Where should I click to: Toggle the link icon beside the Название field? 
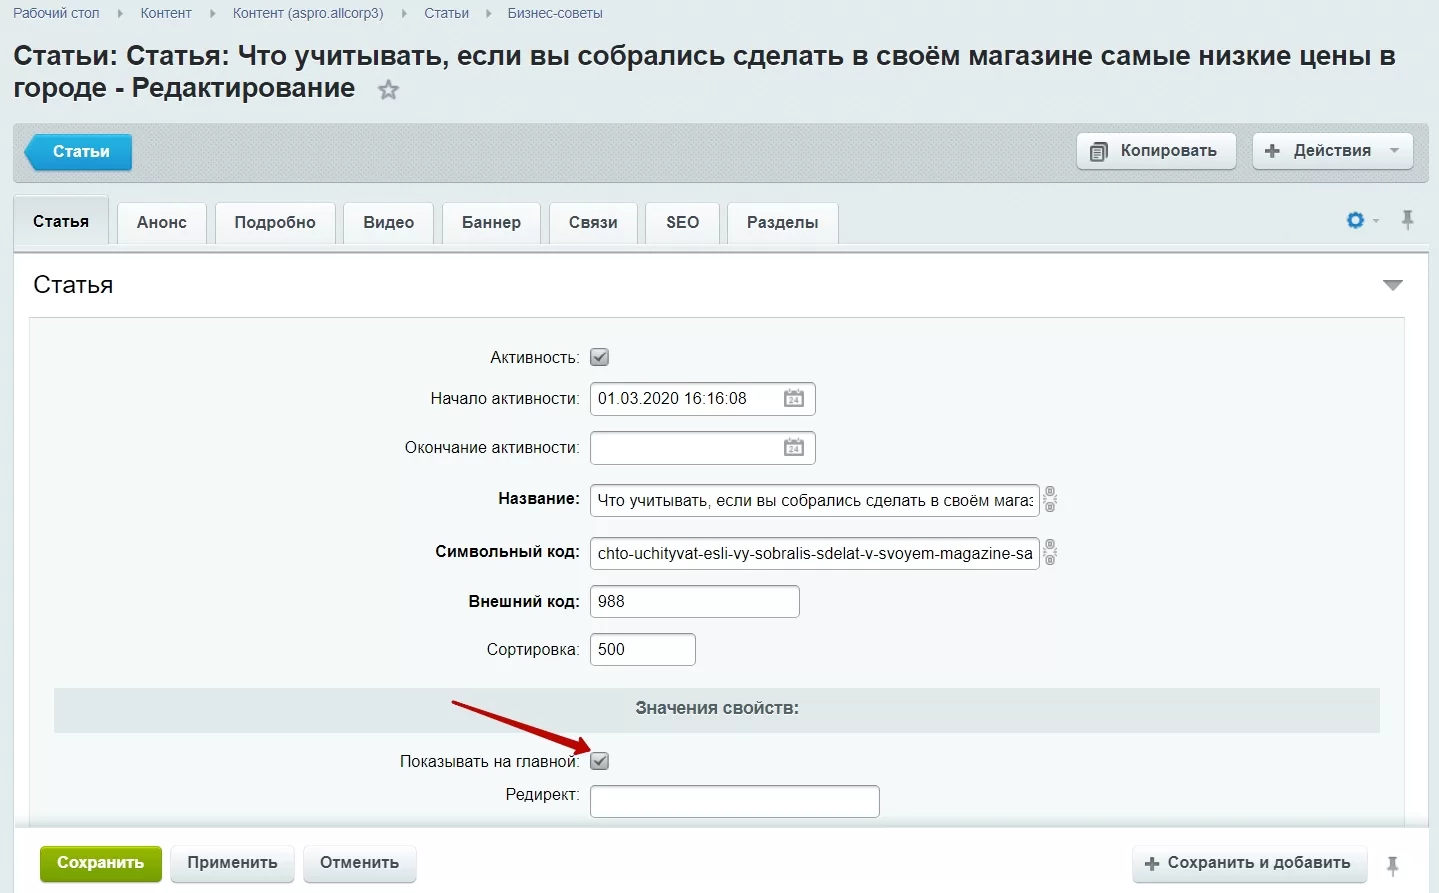point(1050,499)
